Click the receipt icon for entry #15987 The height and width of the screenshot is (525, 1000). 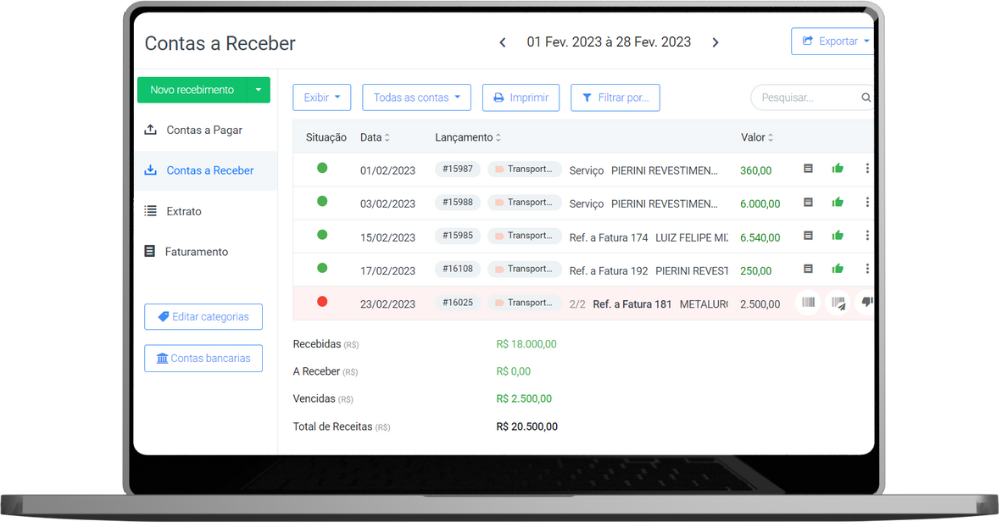click(808, 169)
